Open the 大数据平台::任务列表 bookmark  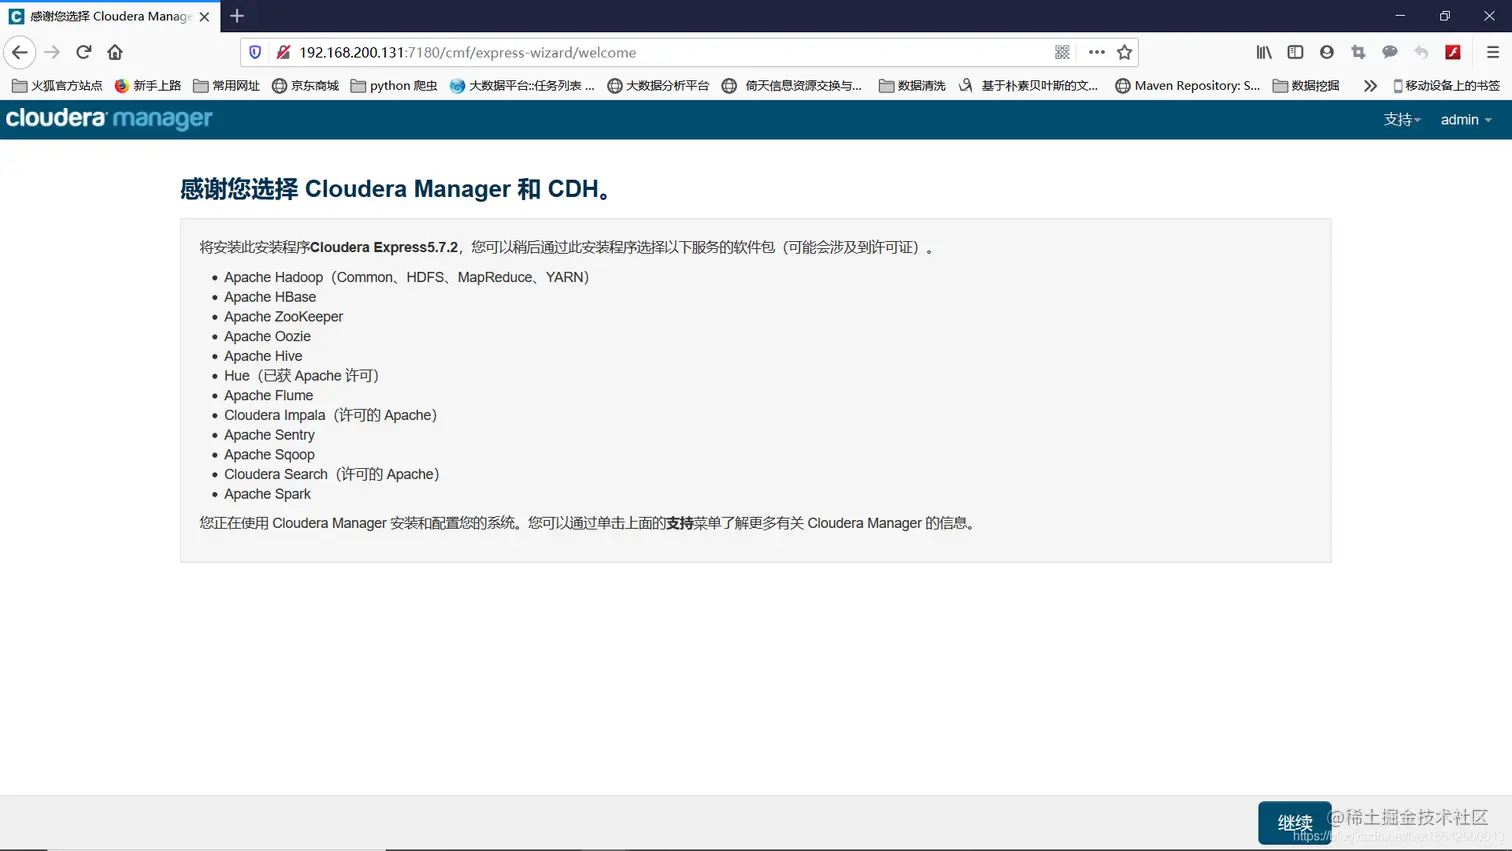tap(522, 86)
